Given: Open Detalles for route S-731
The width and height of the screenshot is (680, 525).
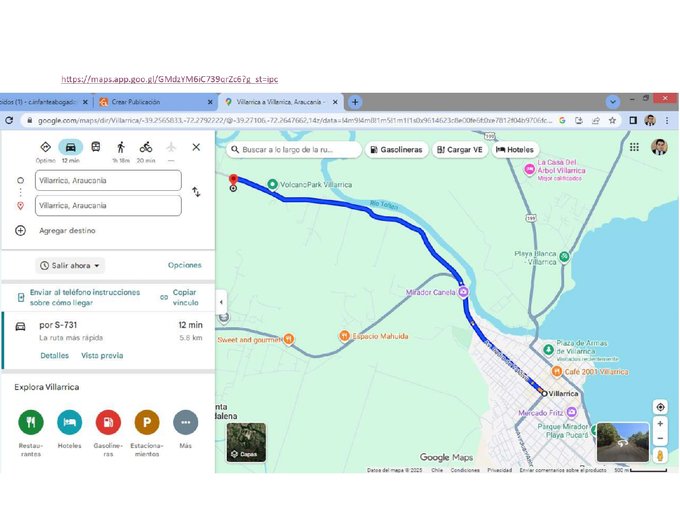Looking at the screenshot, I should pyautogui.click(x=54, y=355).
